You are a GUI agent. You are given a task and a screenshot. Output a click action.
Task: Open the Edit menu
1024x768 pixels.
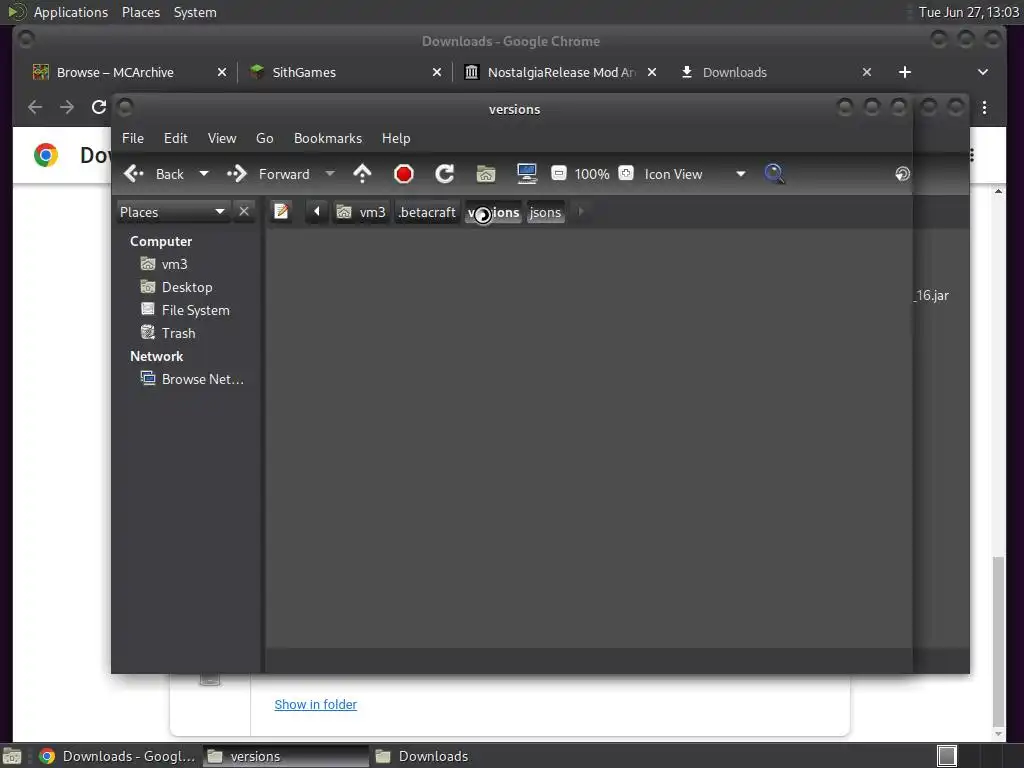click(175, 138)
